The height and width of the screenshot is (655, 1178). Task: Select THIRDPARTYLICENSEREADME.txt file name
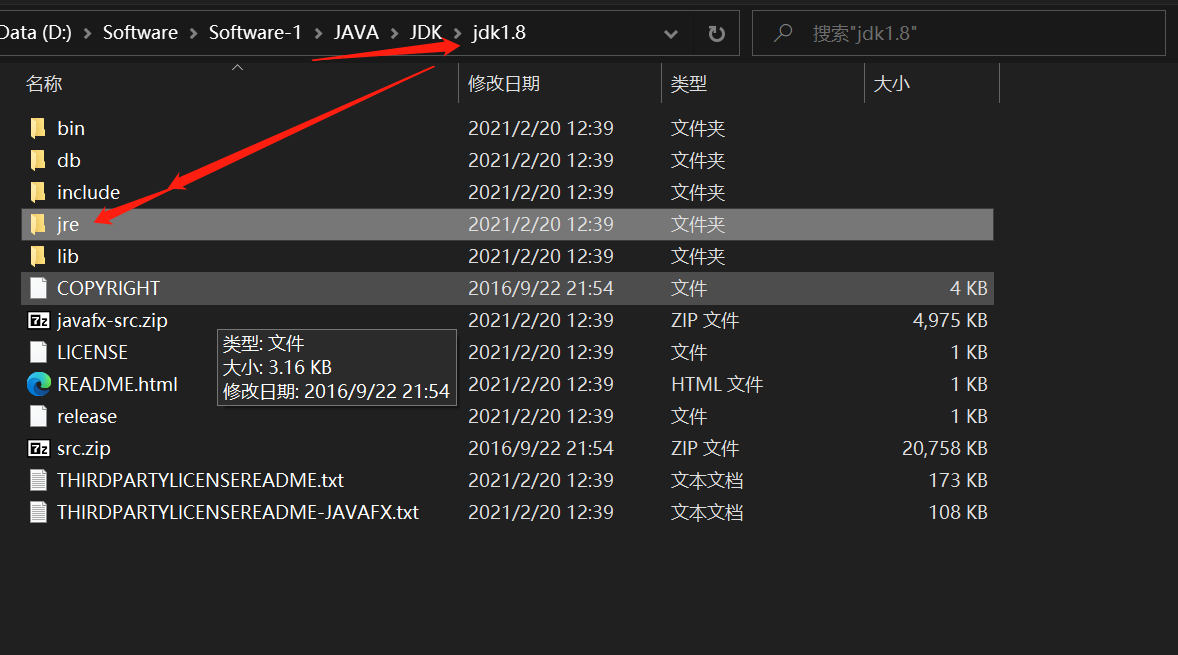pyautogui.click(x=201, y=481)
